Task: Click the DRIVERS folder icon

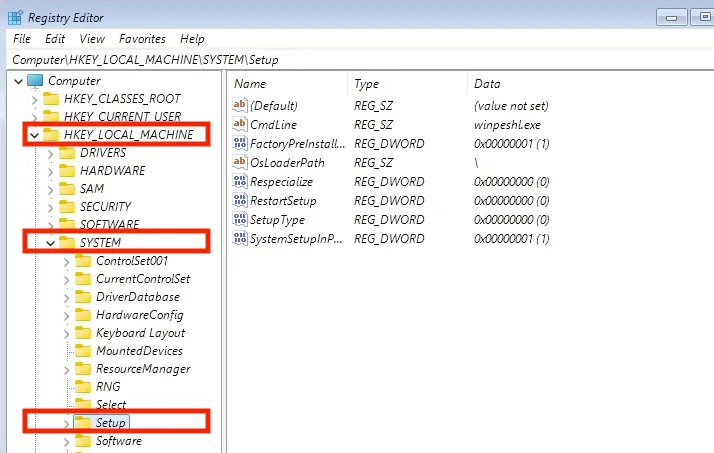Action: [67, 153]
